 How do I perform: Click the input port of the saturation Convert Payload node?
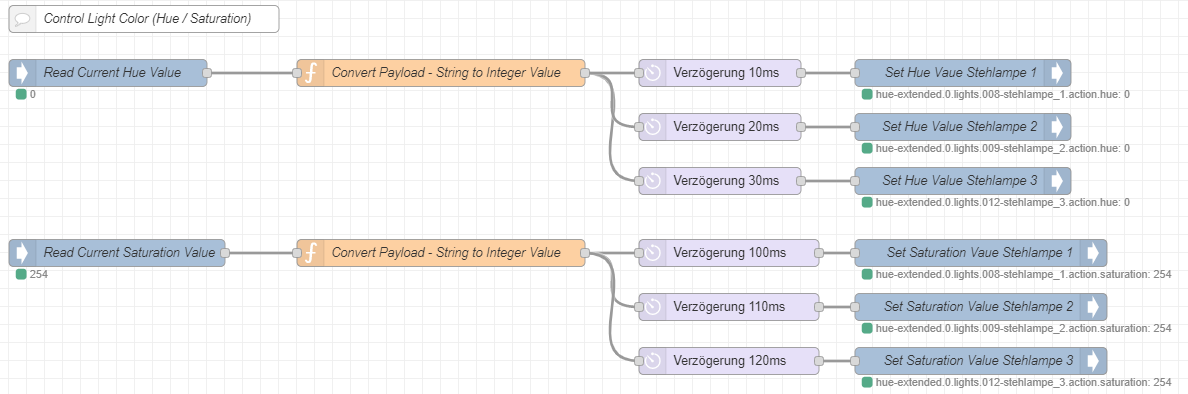pyautogui.click(x=297, y=253)
